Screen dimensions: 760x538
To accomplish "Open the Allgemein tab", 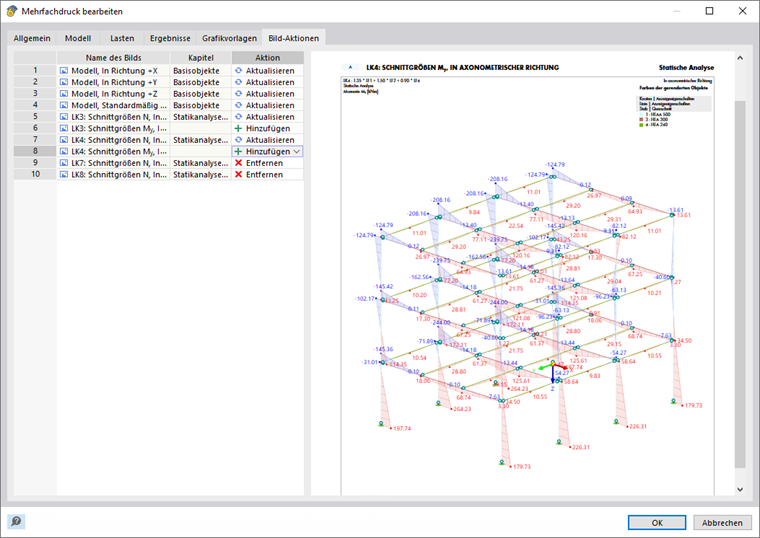I will [x=32, y=38].
